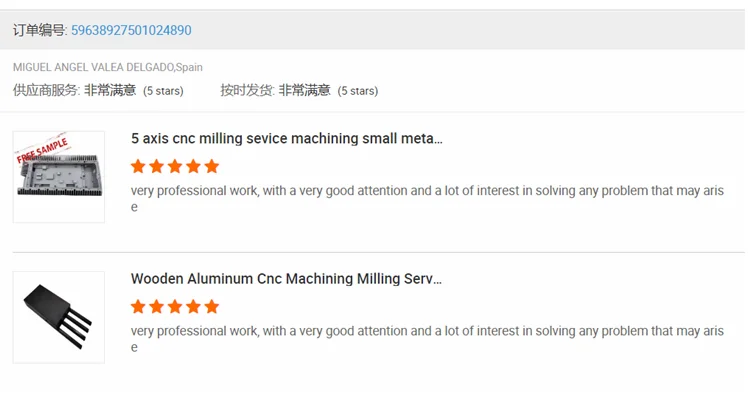Screen dimensions: 750x400
Task: Click the first star under 5 axis cnc milling
Action: click(x=139, y=166)
